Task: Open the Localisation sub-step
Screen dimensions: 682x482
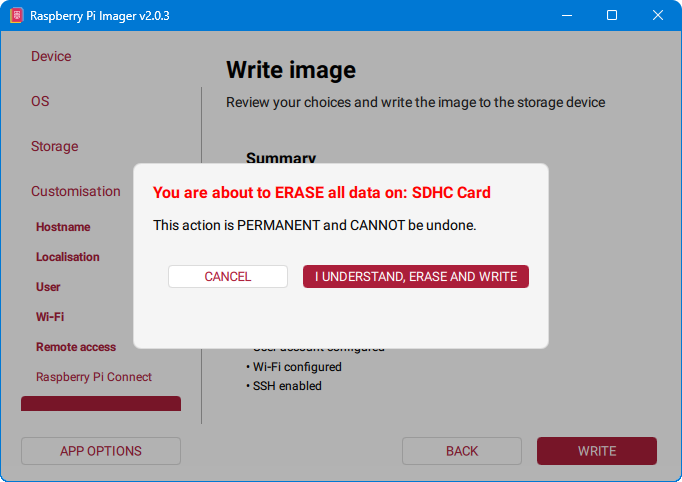Action: click(x=68, y=257)
